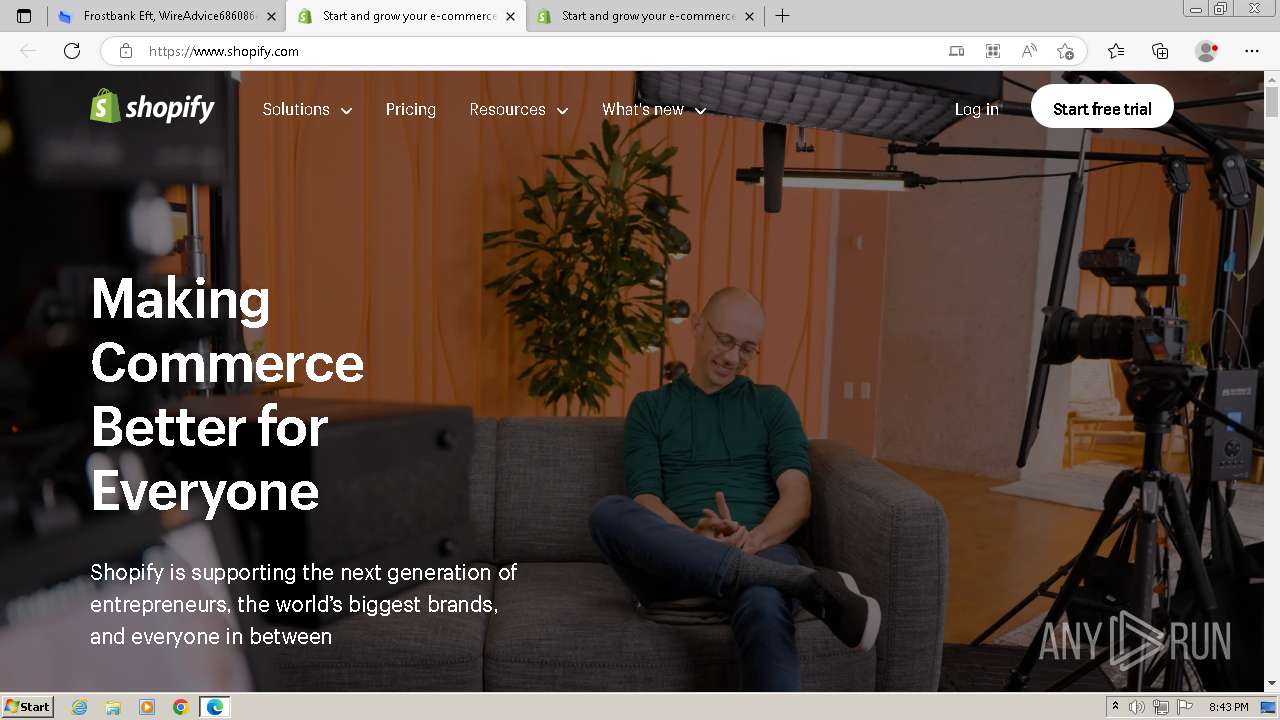Open the QR code / apps grid icon
Viewport: 1280px width, 720px height.
(993, 51)
